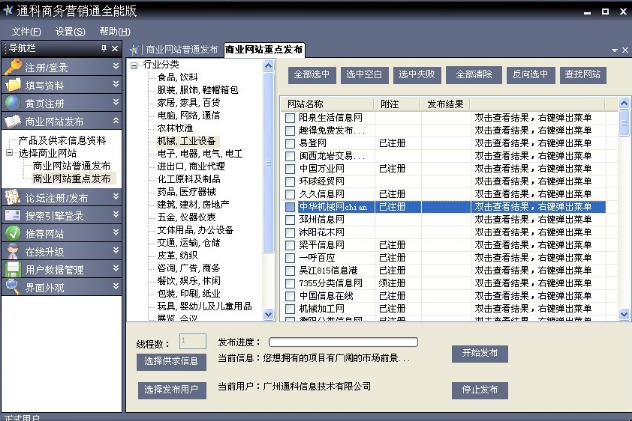Expand the 论坛注册/发布 section chevron
632x421 pixels.
pyautogui.click(x=115, y=197)
